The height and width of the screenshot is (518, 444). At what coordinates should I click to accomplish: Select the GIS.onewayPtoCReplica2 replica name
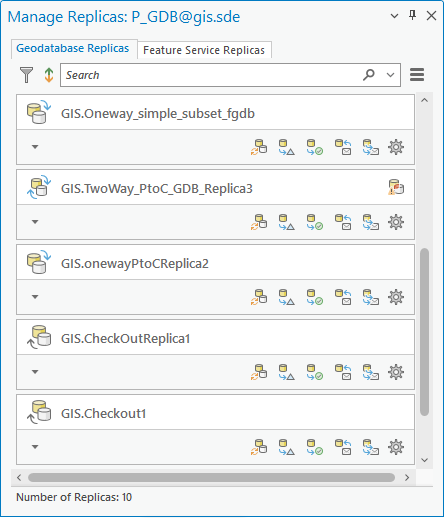point(135,264)
